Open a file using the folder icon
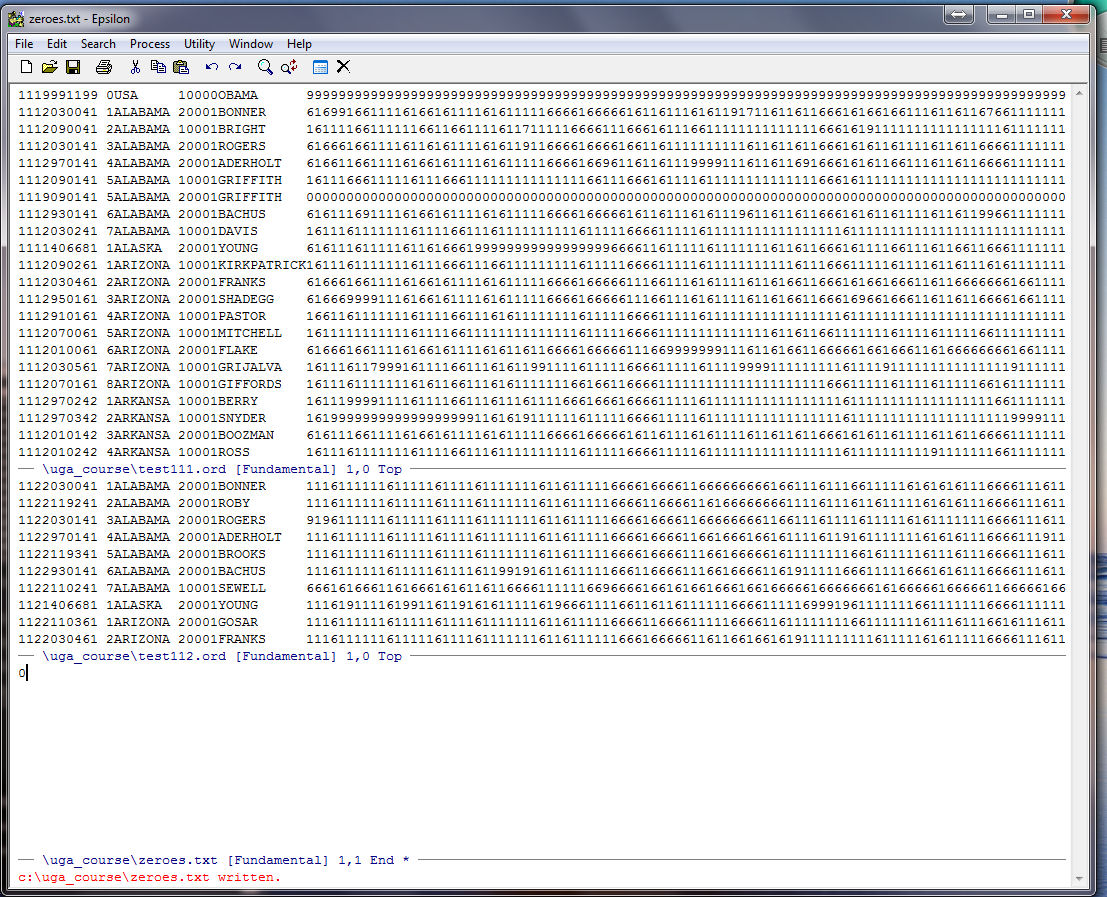The image size is (1107, 897). coord(49,67)
